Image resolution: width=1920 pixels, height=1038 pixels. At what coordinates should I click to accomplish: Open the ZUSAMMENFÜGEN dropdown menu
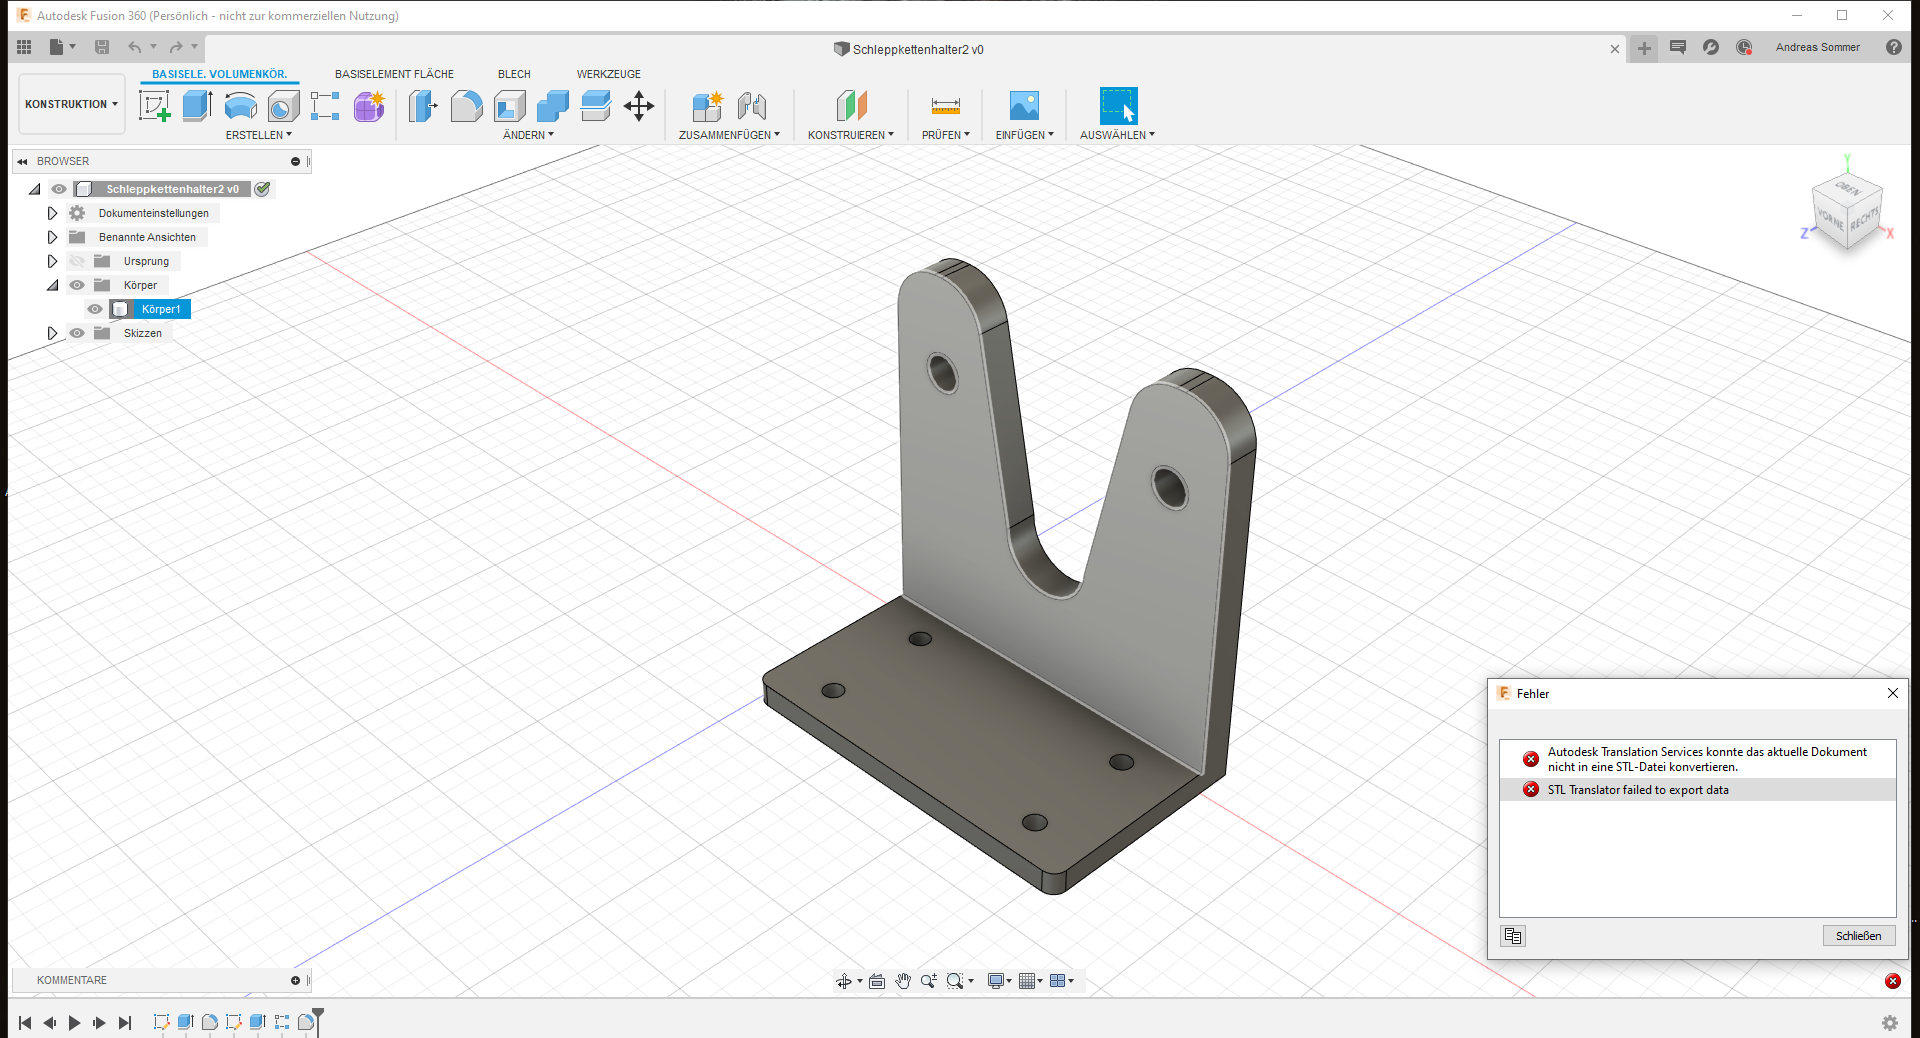tap(729, 135)
